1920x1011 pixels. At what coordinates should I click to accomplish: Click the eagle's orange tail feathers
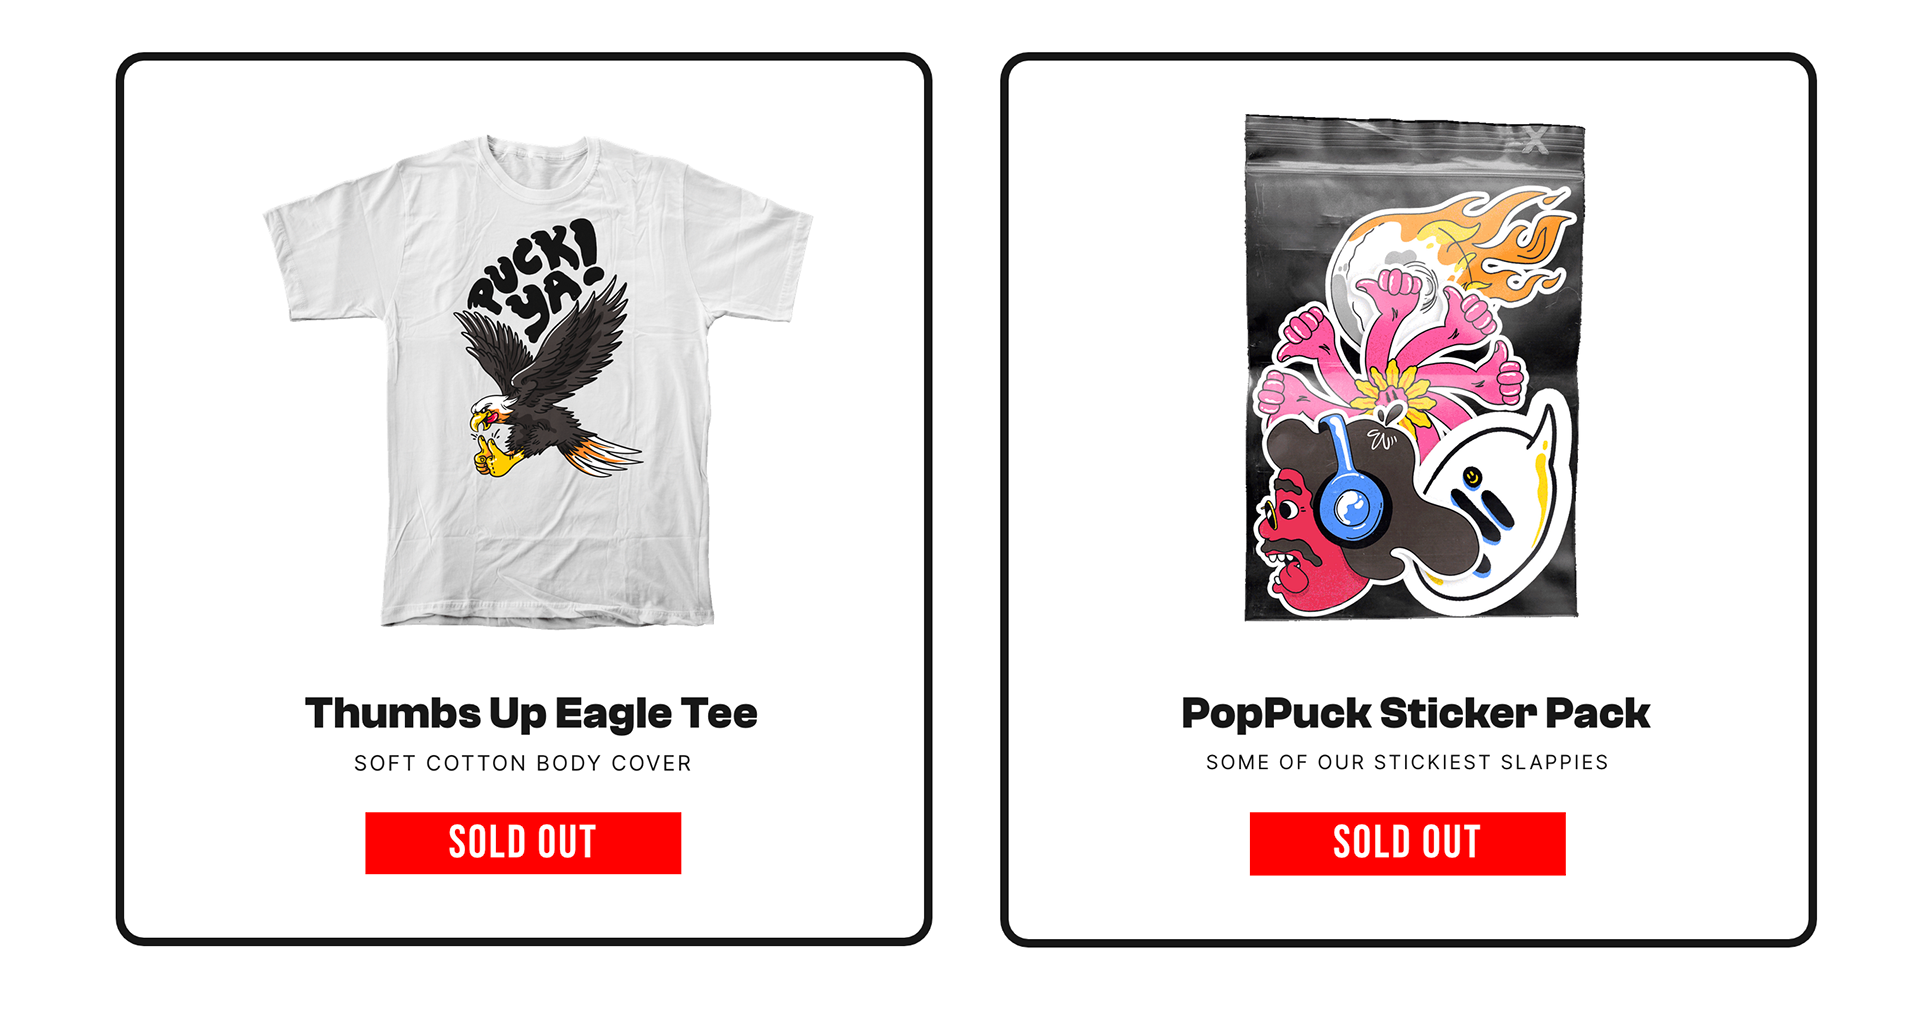[x=602, y=453]
